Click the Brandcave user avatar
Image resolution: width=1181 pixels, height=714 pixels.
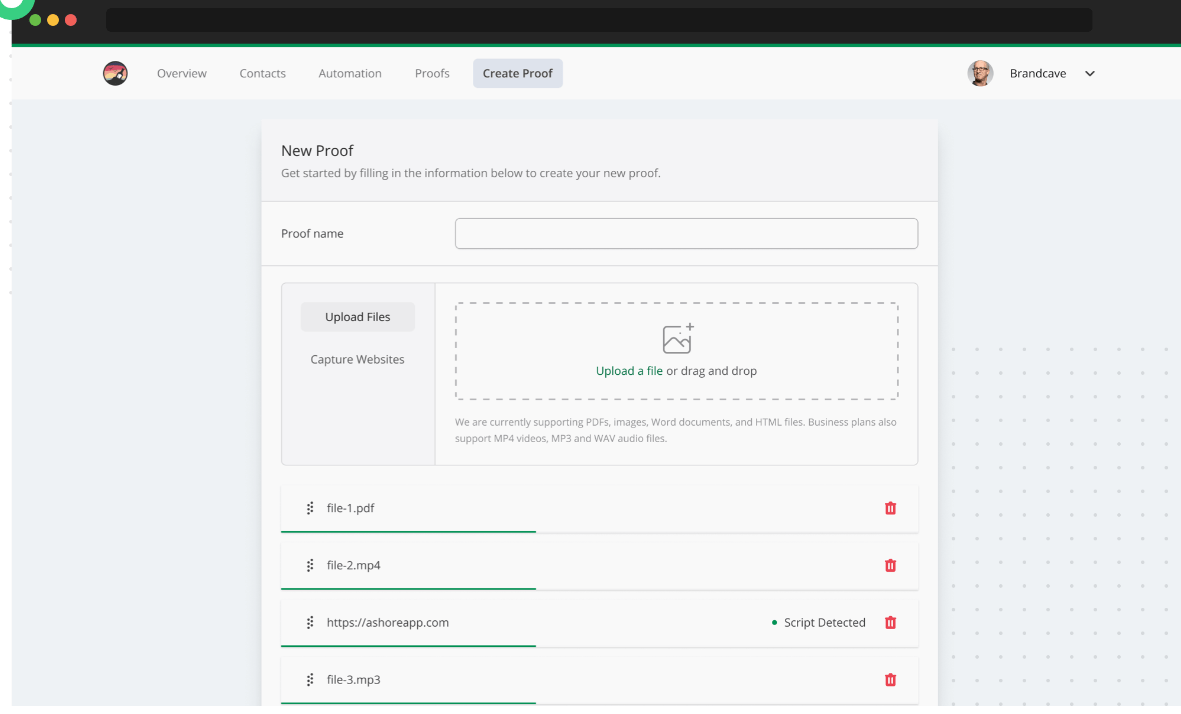[980, 73]
